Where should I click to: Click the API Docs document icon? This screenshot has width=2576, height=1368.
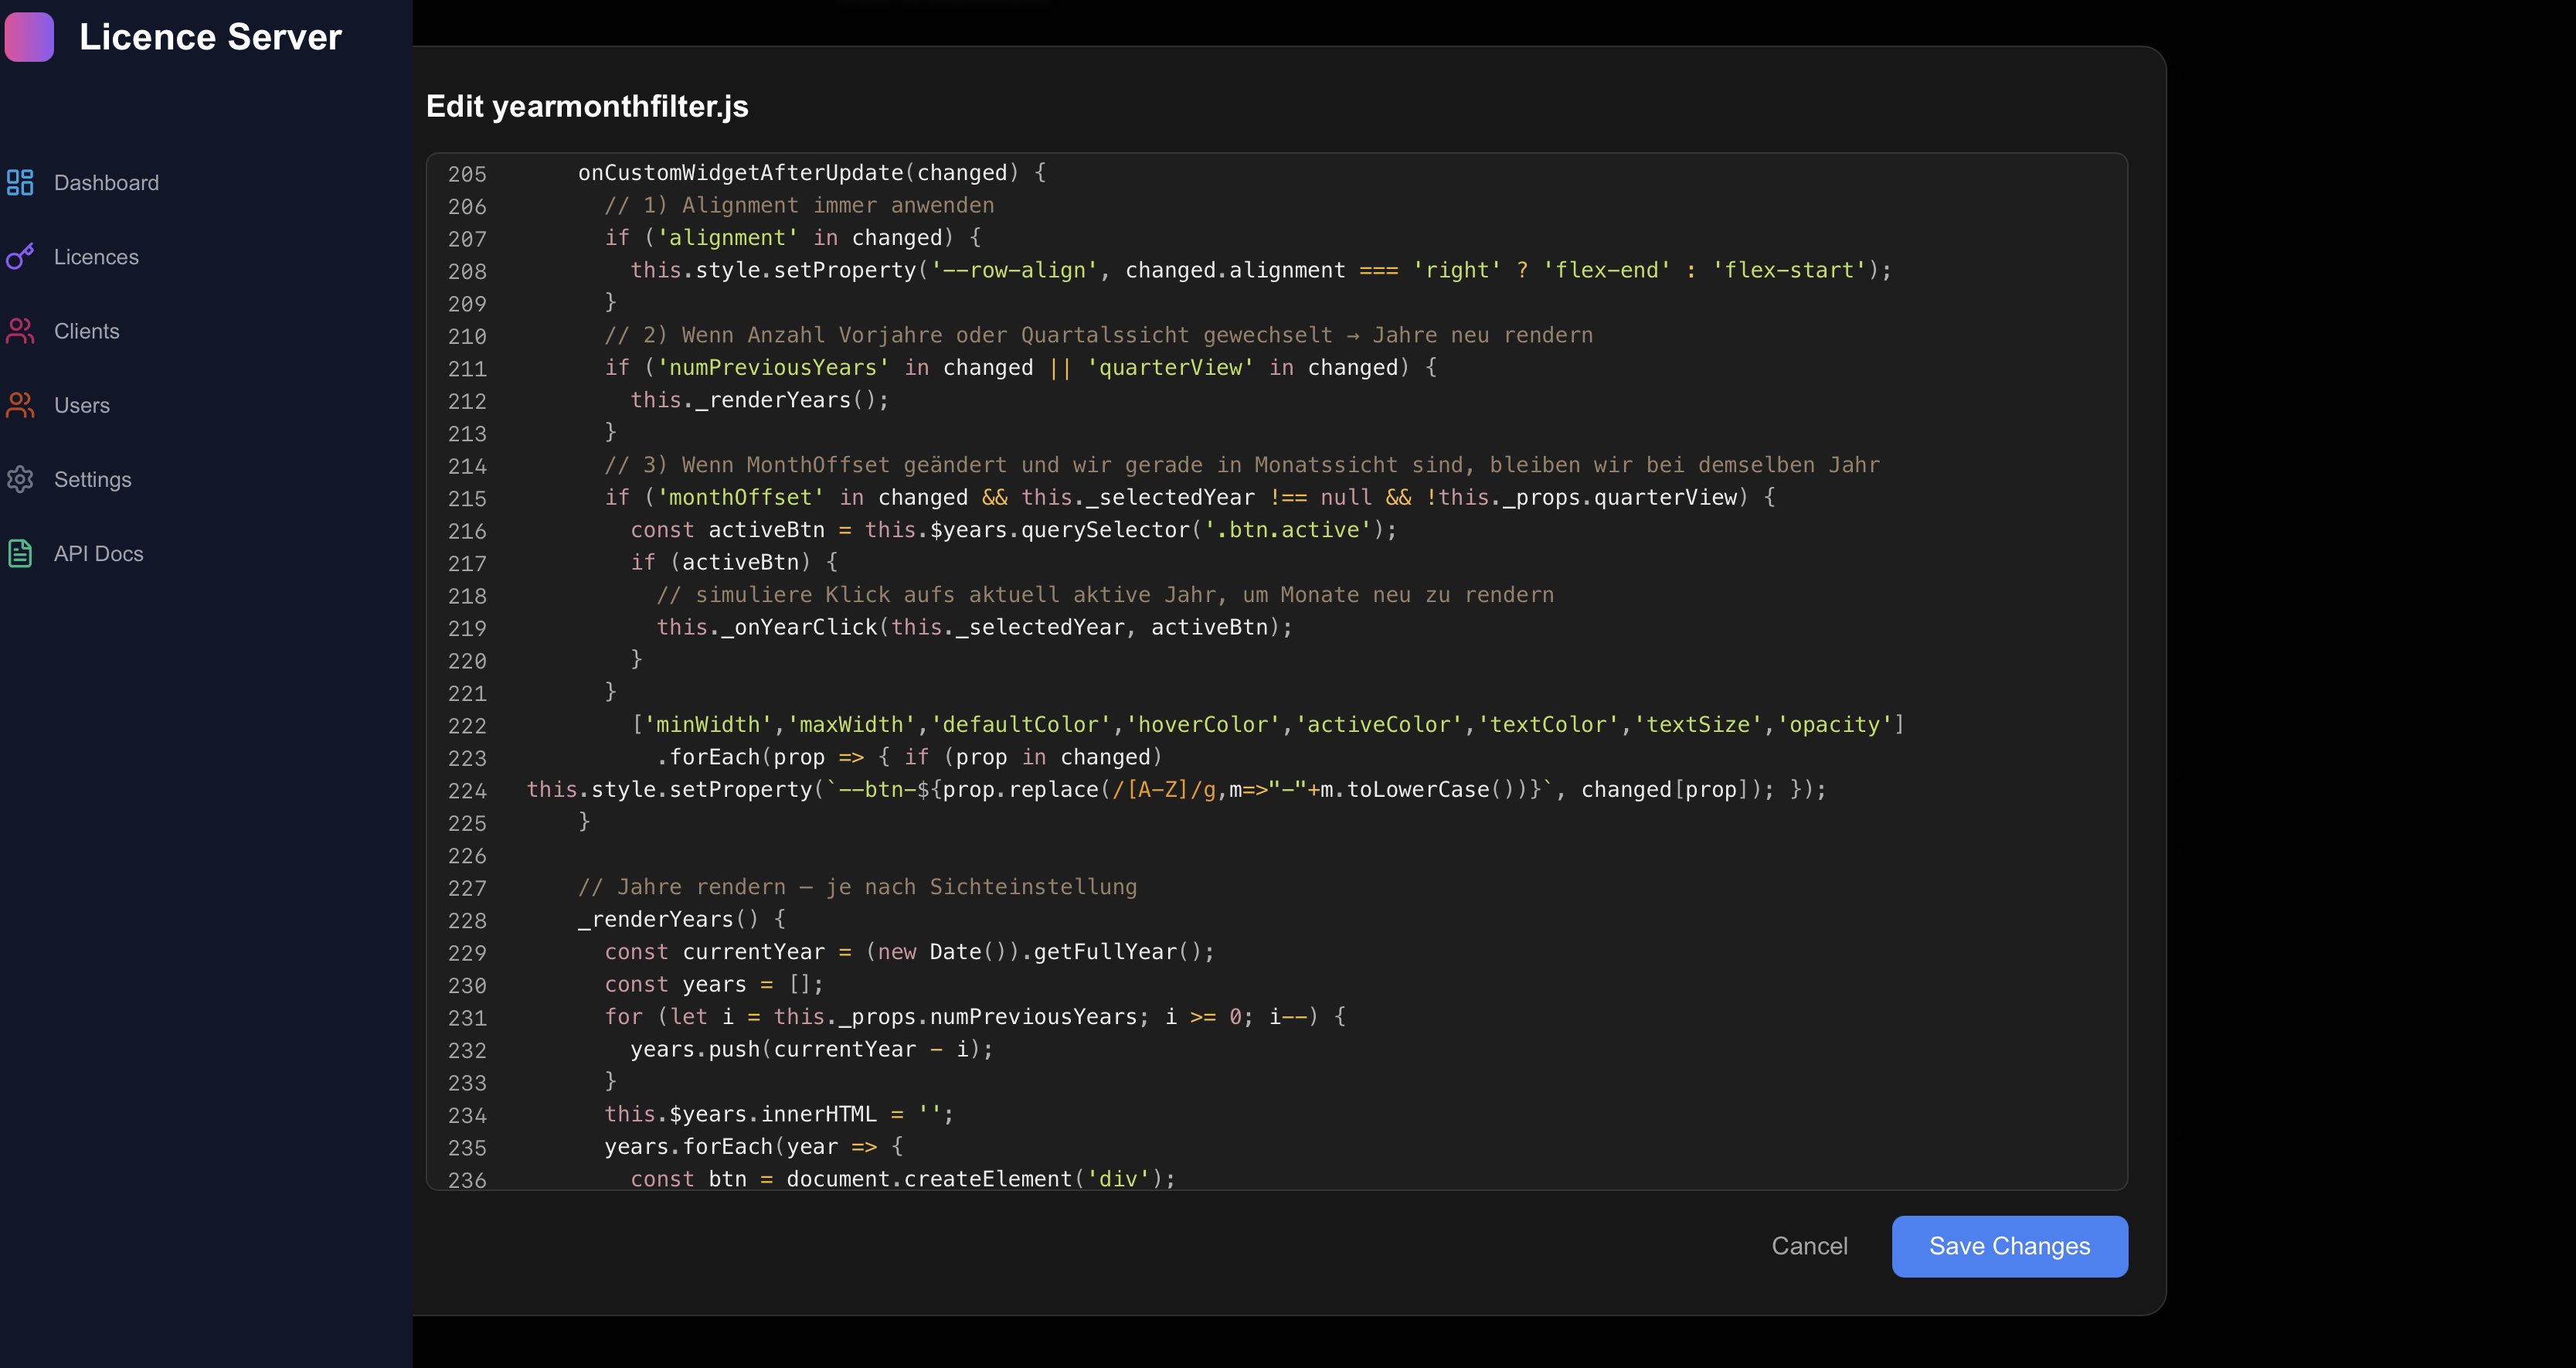coord(21,553)
